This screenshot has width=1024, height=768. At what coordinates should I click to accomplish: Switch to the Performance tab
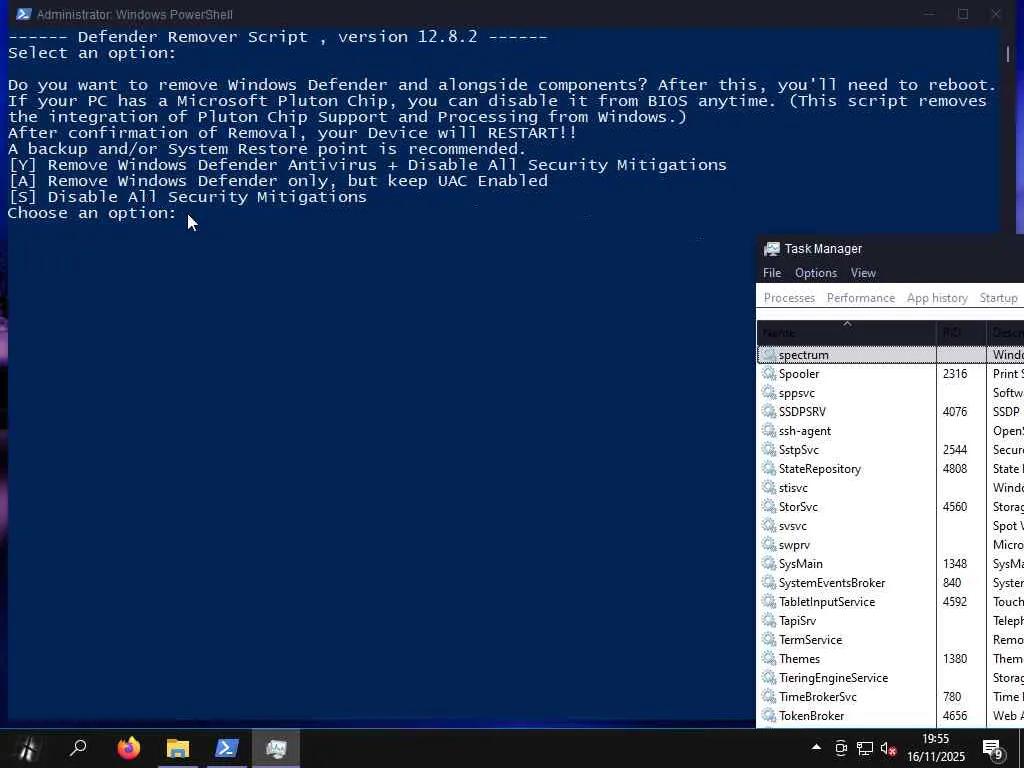click(861, 298)
